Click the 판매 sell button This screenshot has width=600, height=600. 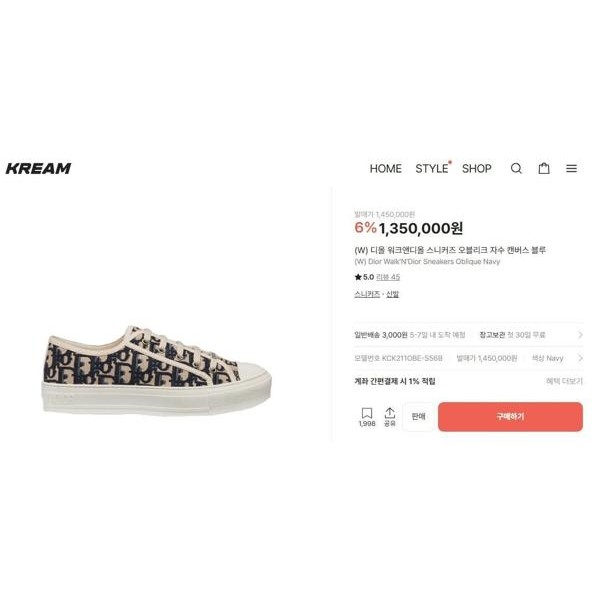[418, 417]
